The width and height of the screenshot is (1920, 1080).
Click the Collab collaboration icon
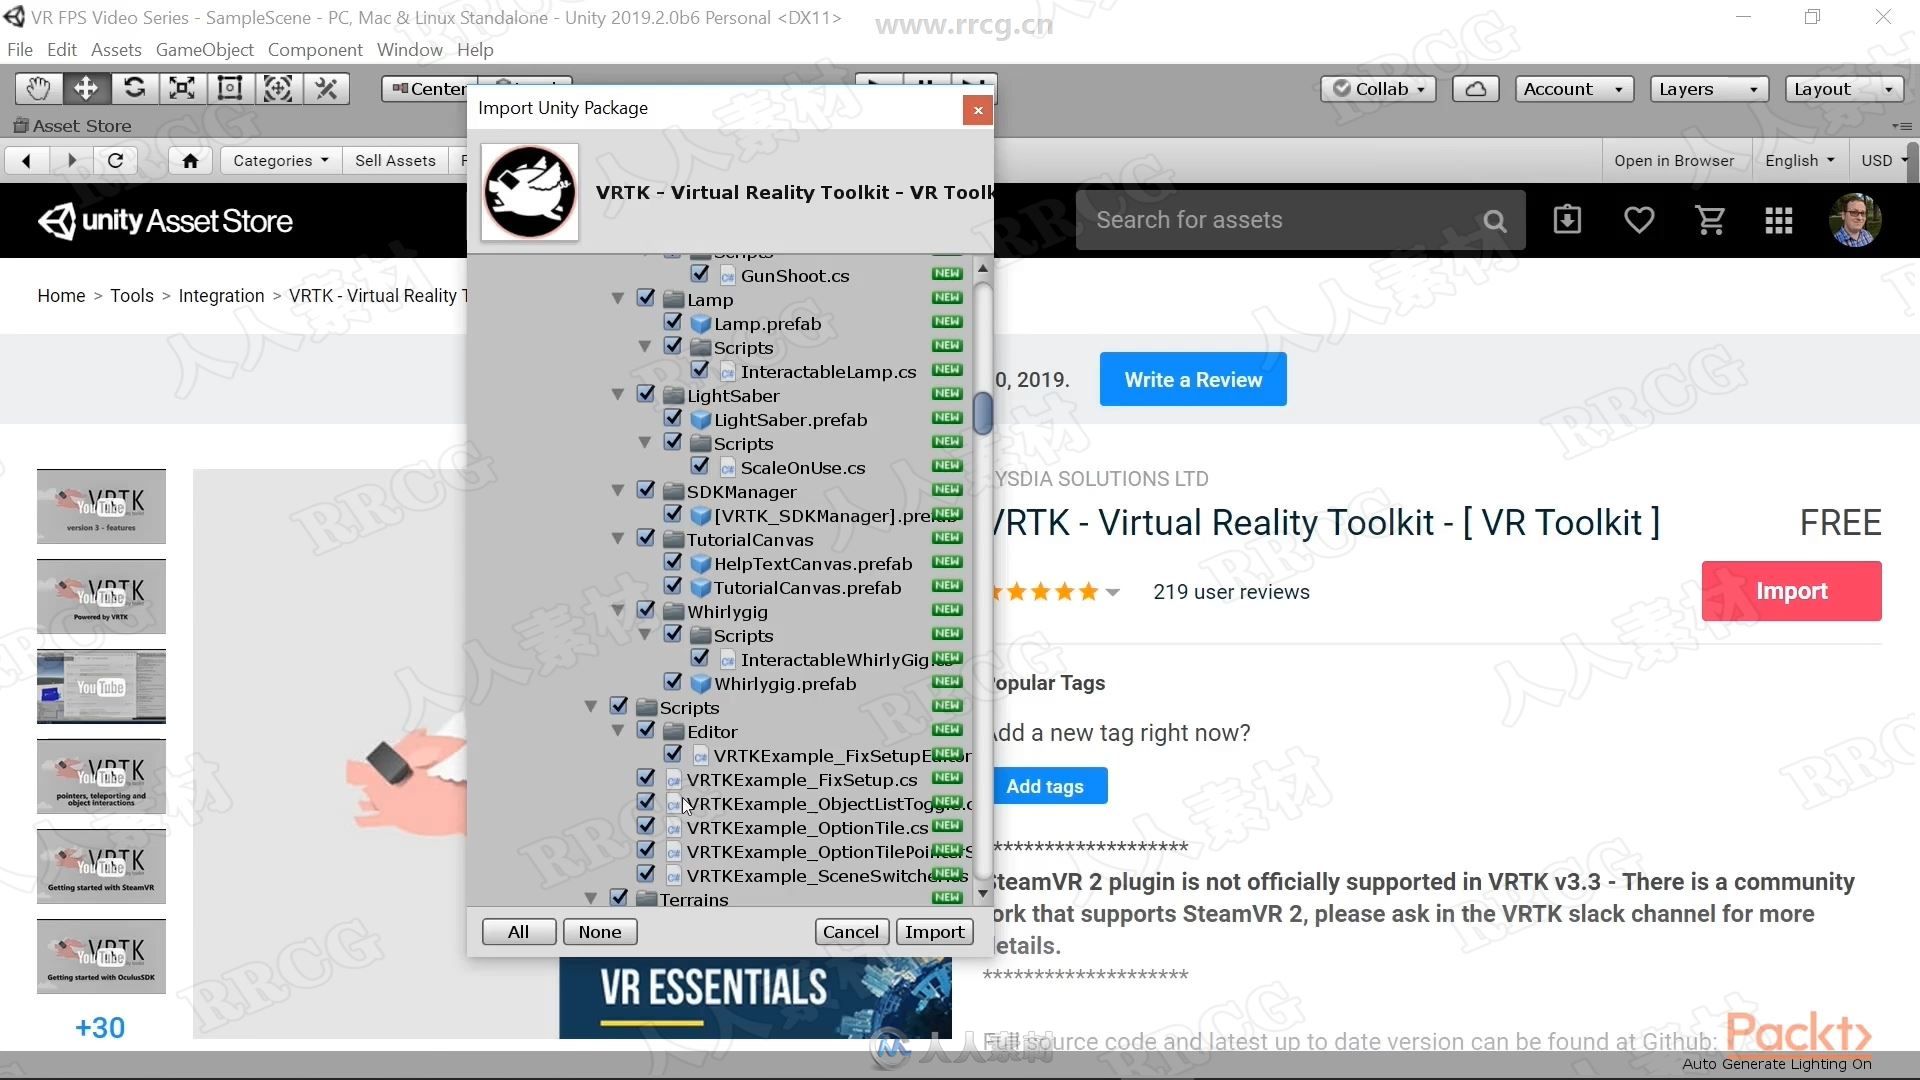tap(1375, 87)
